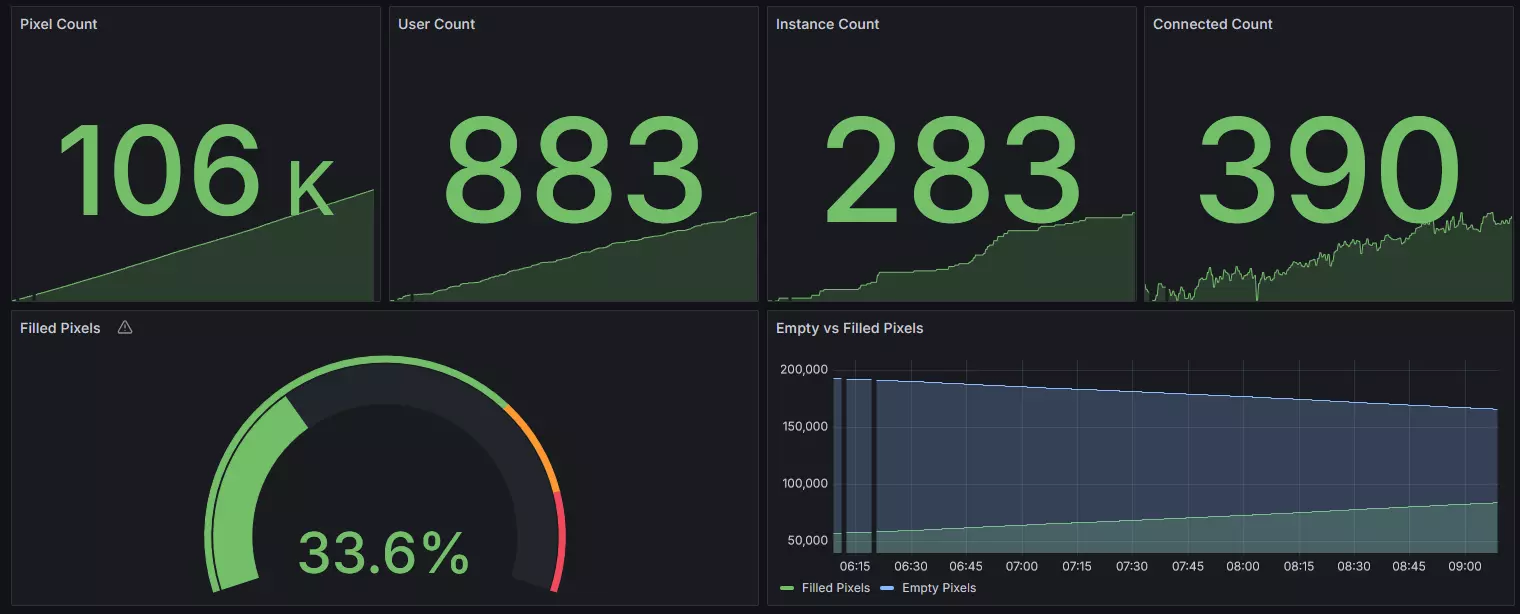Viewport: 1520px width, 614px height.
Task: Open the Instance Count panel title
Action: click(x=827, y=24)
